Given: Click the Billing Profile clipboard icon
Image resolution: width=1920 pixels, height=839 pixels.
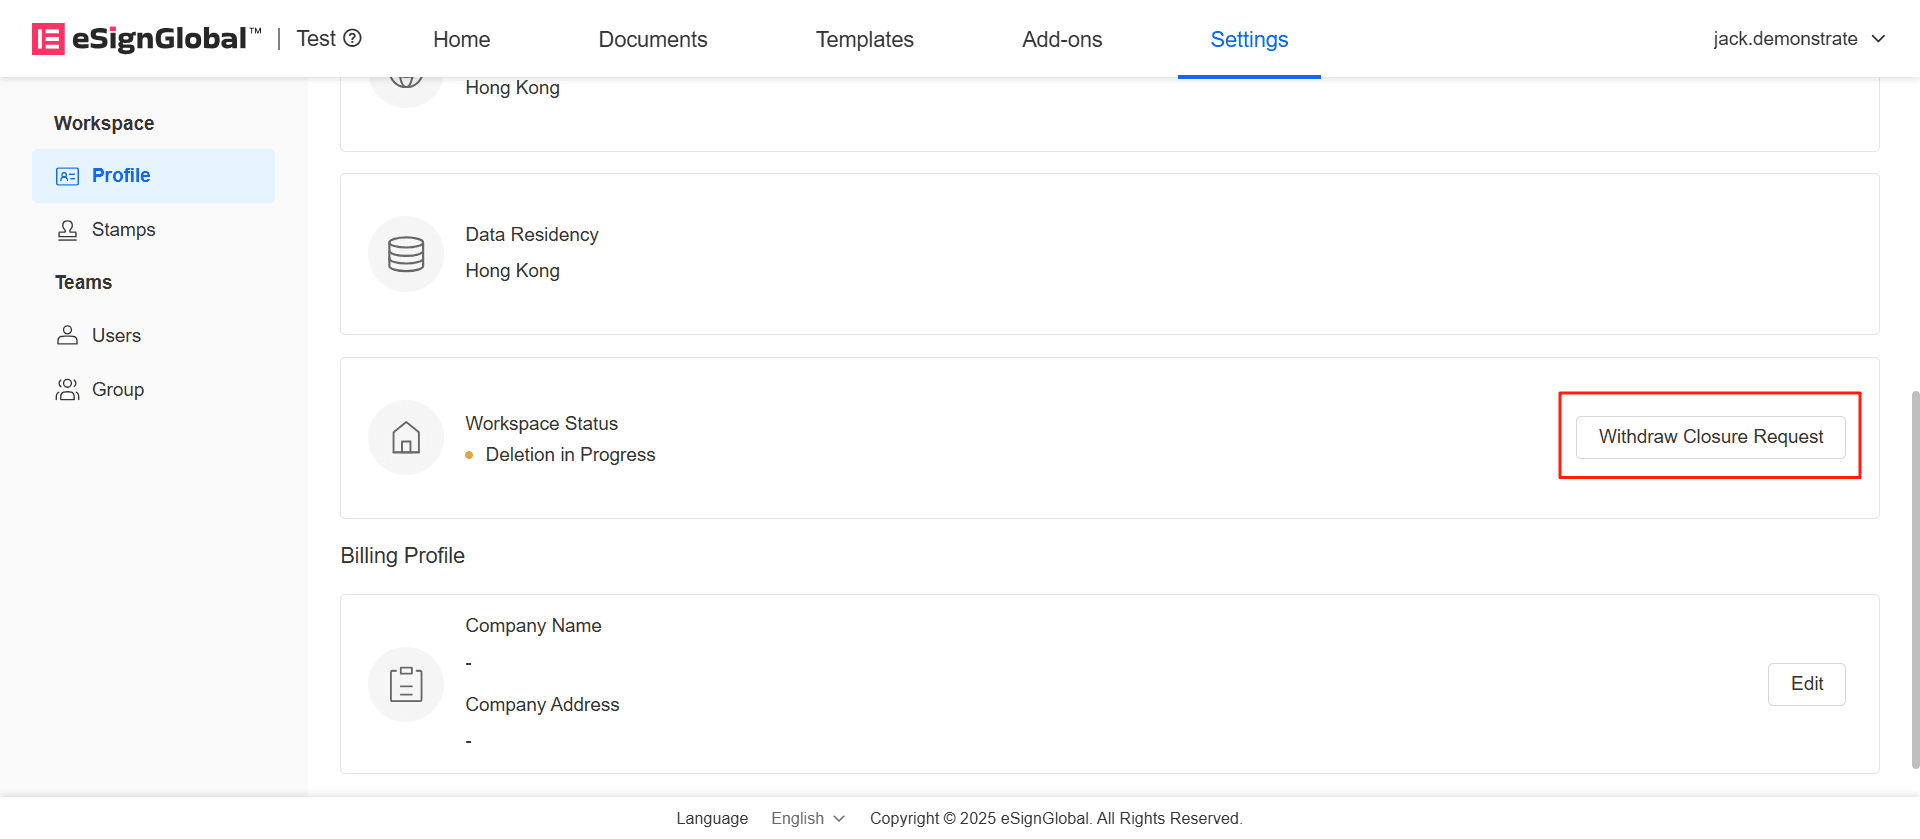Looking at the screenshot, I should point(406,684).
